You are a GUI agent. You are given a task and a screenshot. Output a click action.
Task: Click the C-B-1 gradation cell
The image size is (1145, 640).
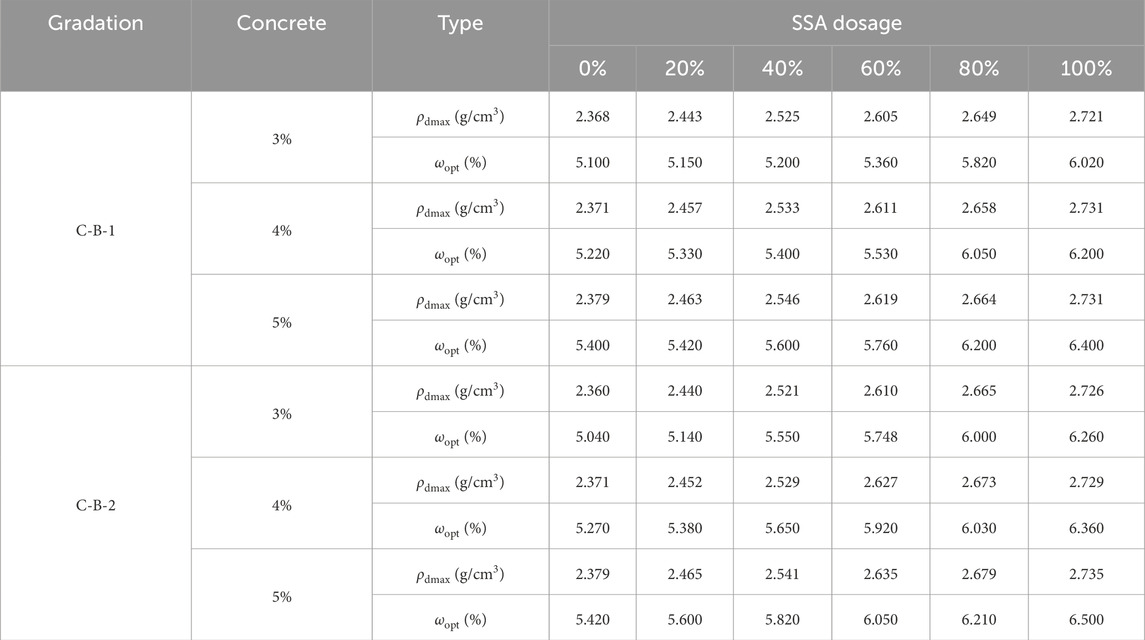pyautogui.click(x=95, y=230)
